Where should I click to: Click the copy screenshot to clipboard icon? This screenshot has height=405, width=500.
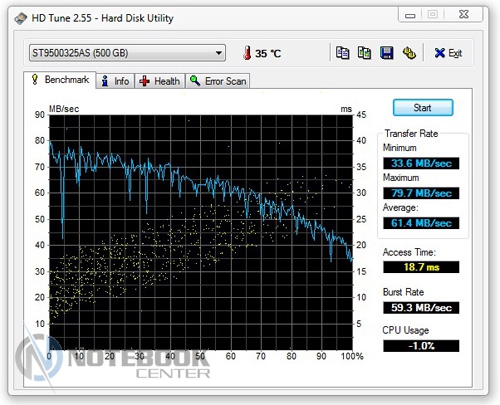tap(364, 53)
